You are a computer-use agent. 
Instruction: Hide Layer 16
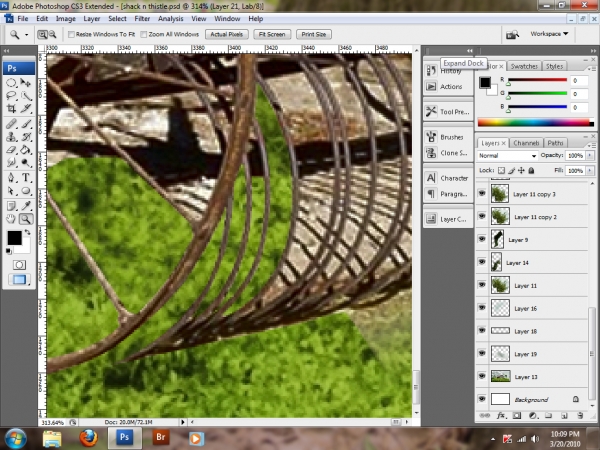pyautogui.click(x=482, y=308)
